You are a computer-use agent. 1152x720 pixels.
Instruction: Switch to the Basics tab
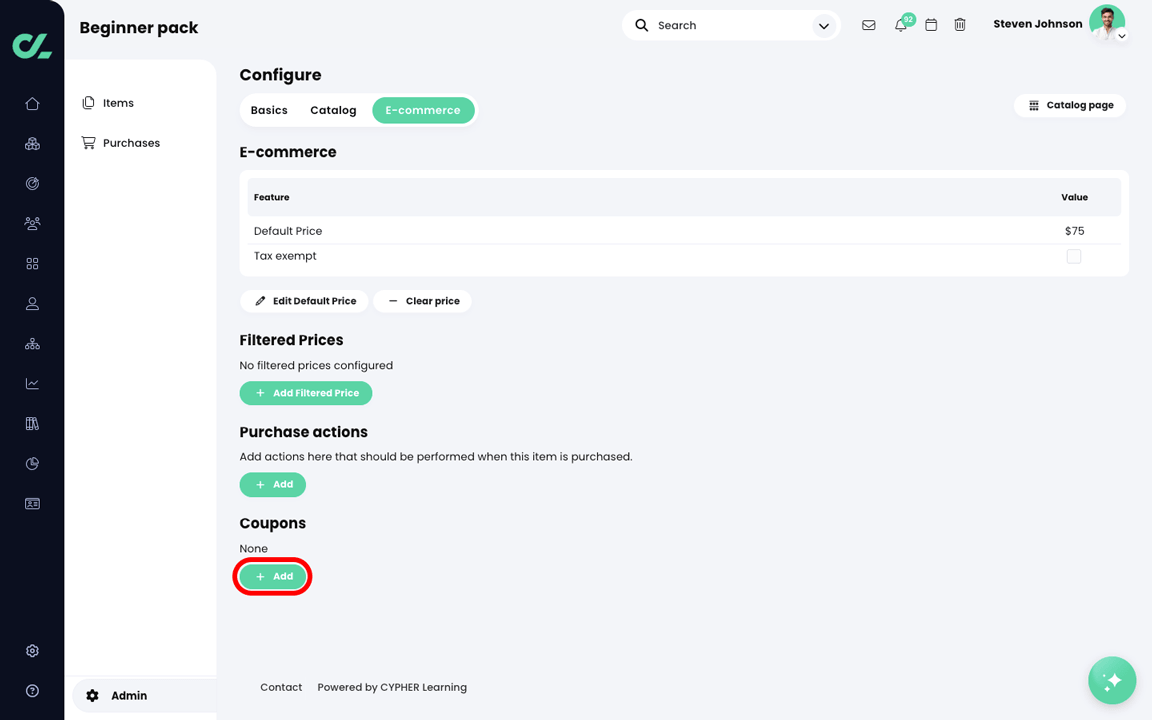(x=269, y=110)
